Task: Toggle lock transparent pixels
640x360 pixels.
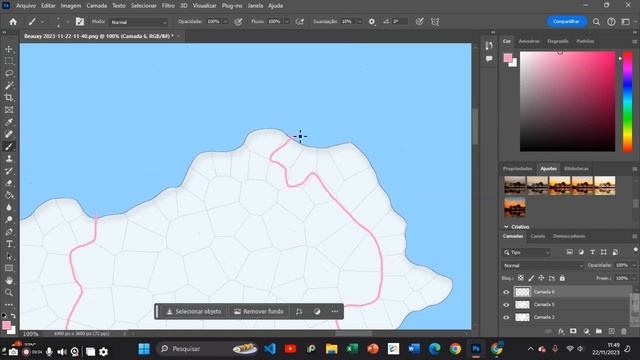Action: [x=521, y=278]
